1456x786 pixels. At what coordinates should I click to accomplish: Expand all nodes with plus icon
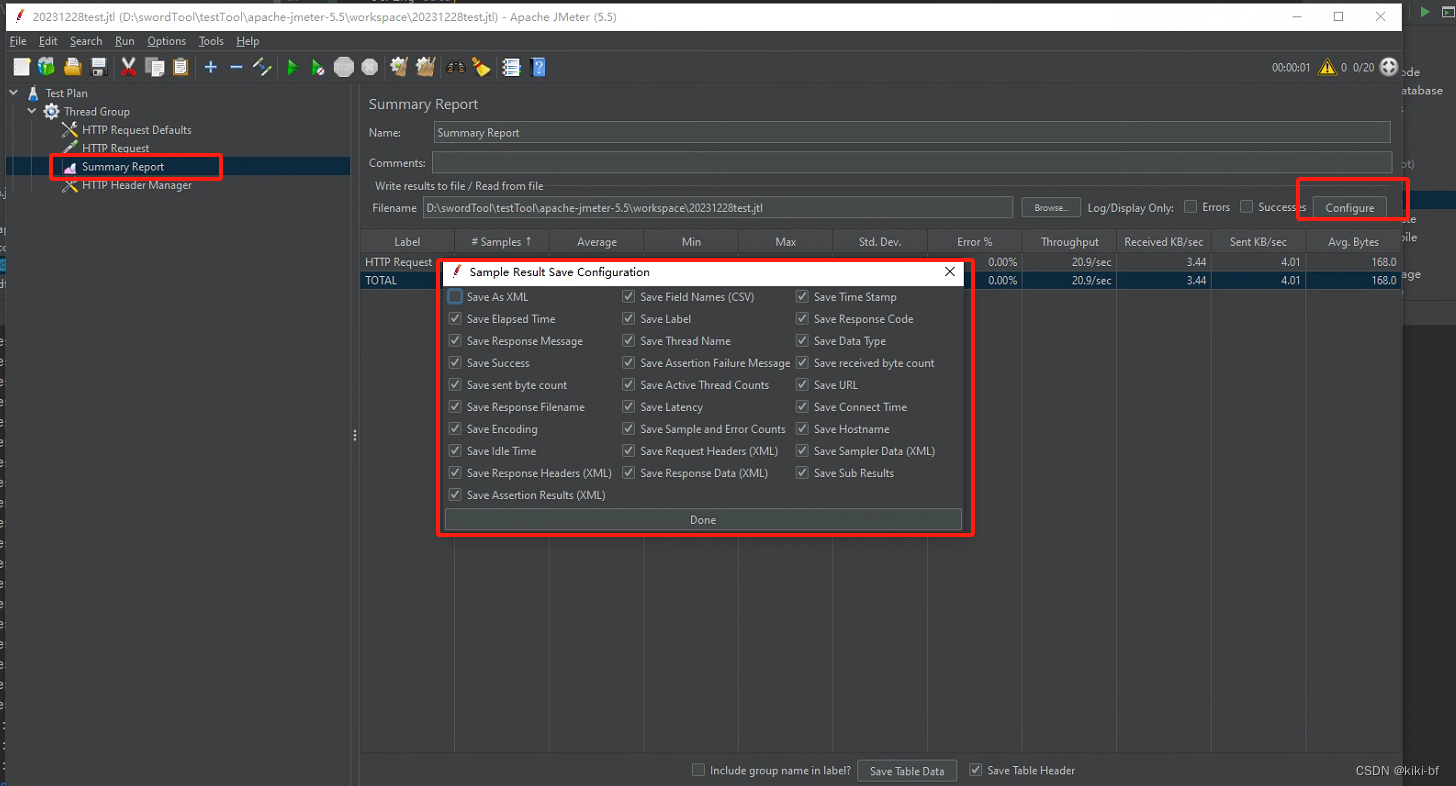[x=210, y=67]
